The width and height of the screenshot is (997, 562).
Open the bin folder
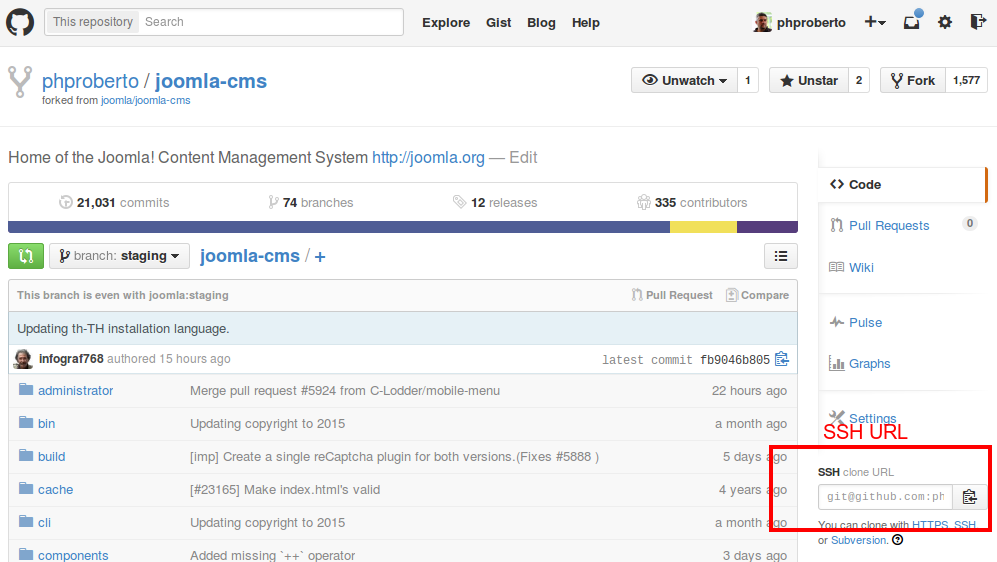[x=46, y=424]
